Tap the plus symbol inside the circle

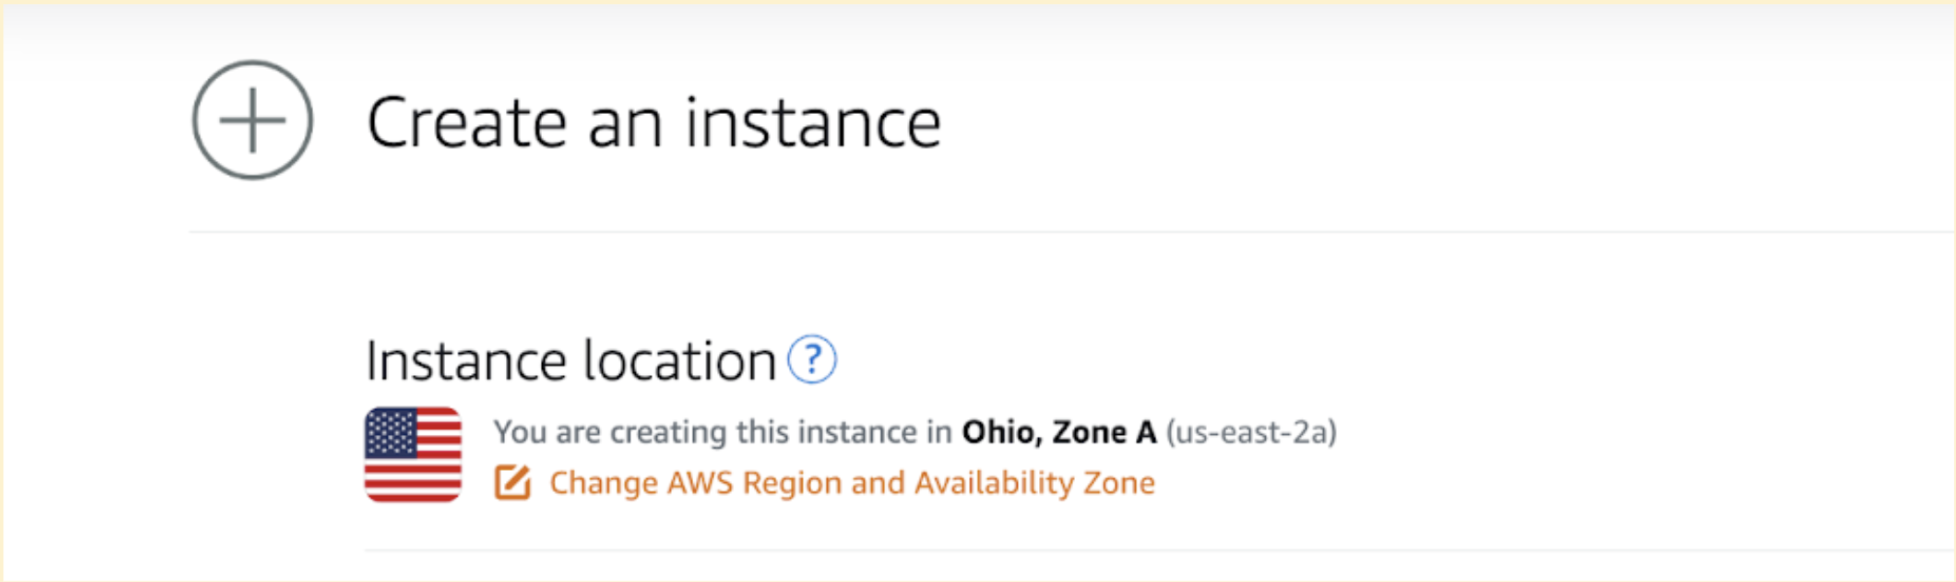tap(252, 120)
